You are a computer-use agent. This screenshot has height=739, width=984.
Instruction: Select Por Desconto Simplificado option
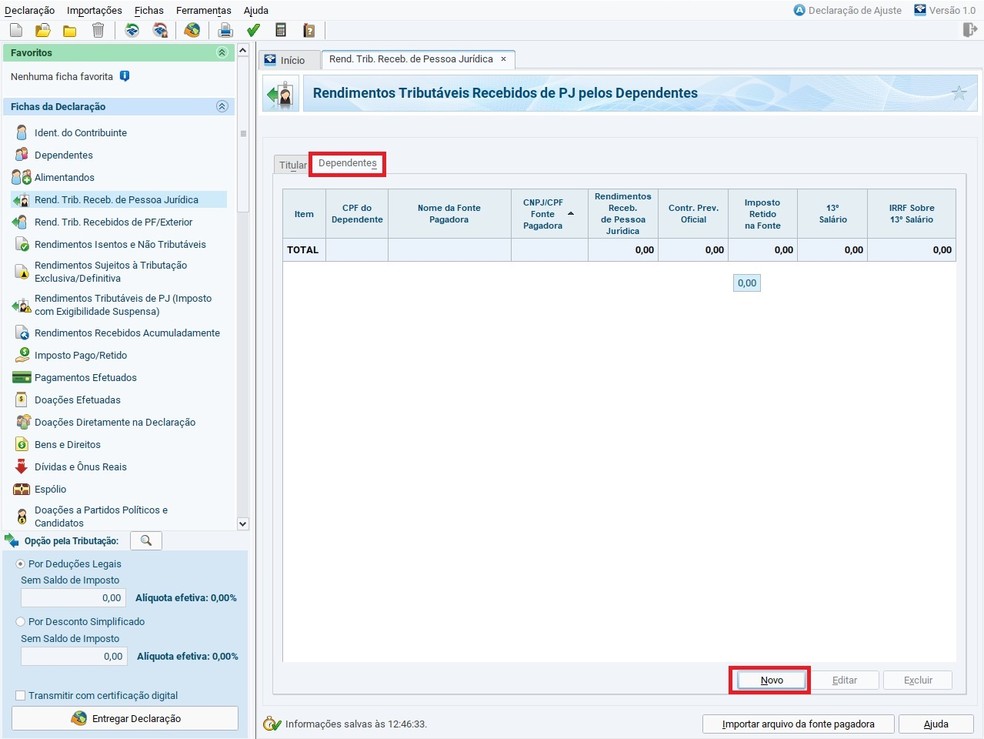click(21, 622)
